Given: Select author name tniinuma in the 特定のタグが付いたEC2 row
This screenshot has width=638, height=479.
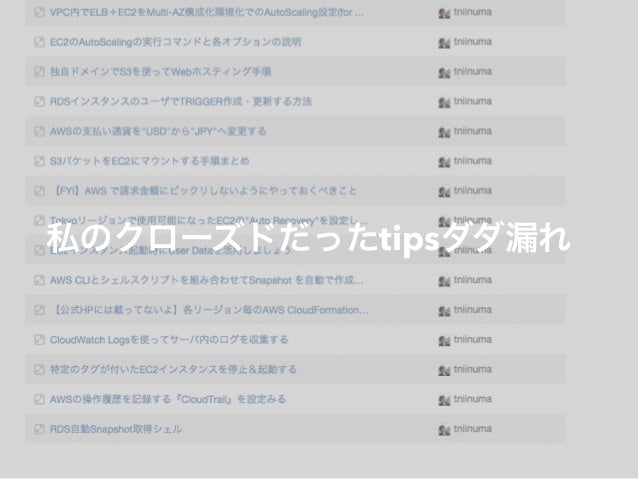Looking at the screenshot, I should [x=473, y=369].
